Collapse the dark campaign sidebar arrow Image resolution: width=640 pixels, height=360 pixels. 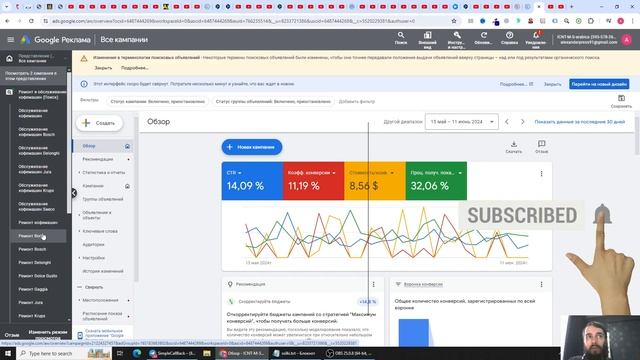point(74,193)
